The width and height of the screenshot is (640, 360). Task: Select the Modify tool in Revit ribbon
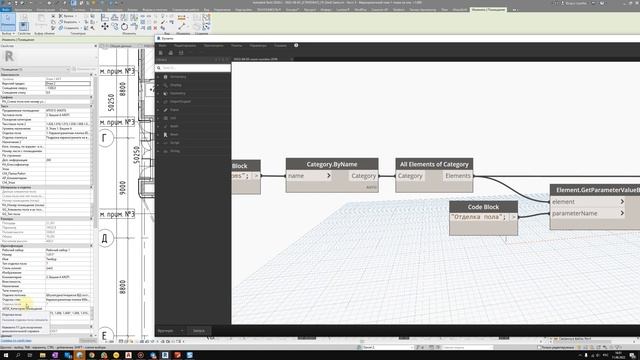tap(8, 22)
